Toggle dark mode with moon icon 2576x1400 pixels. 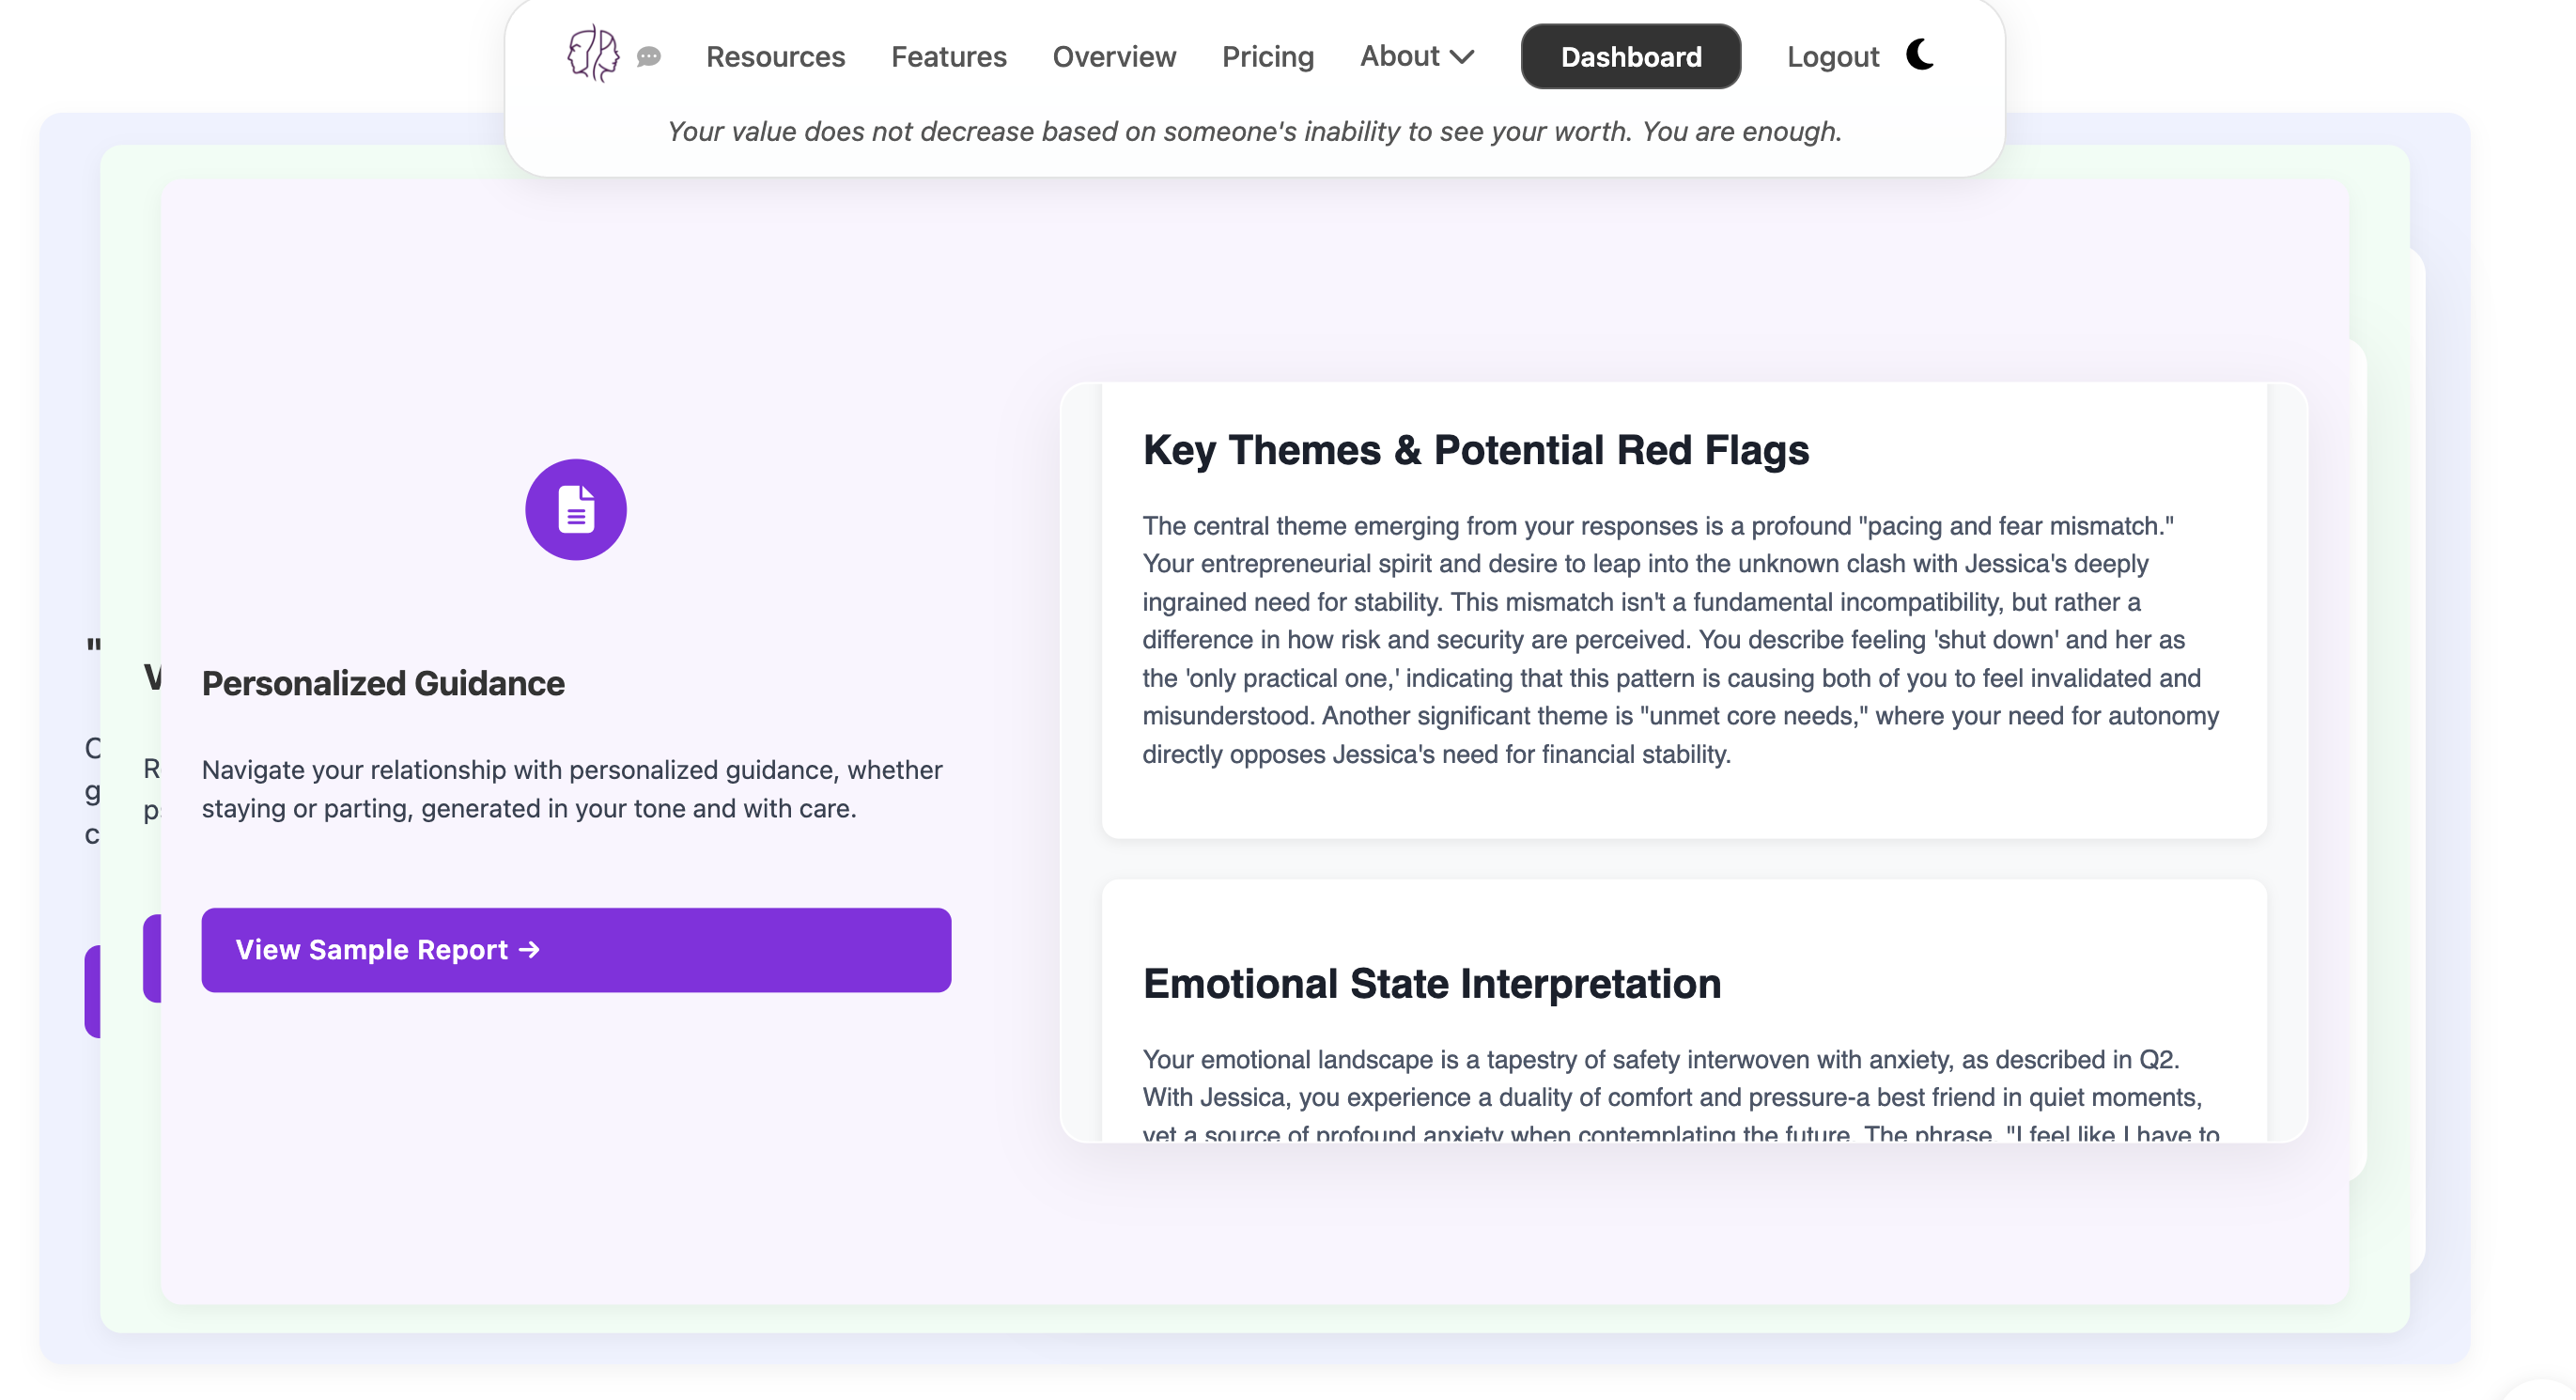(x=1920, y=54)
